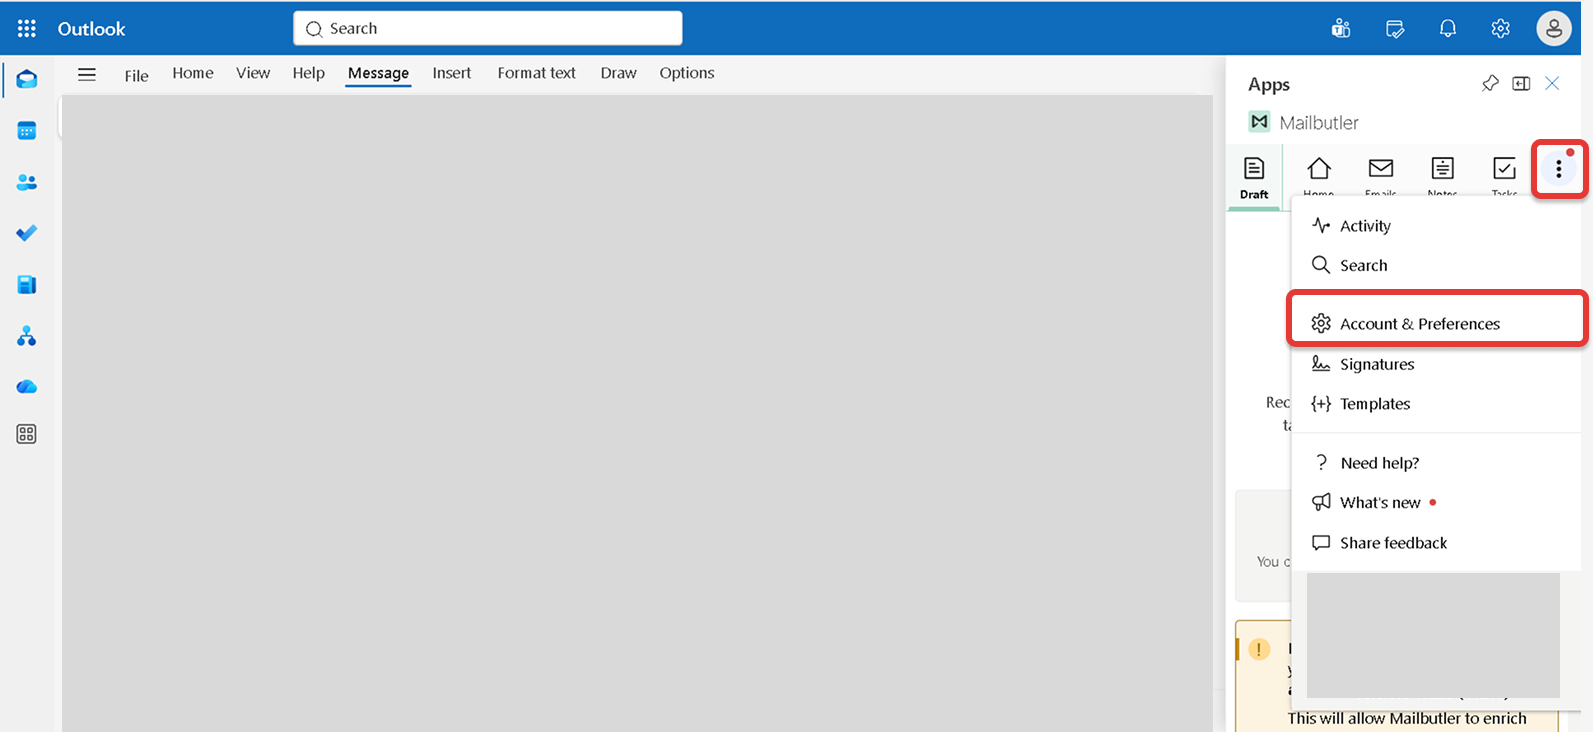1593x732 pixels.
Task: Click the Outlook brand name in header
Action: pos(91,29)
